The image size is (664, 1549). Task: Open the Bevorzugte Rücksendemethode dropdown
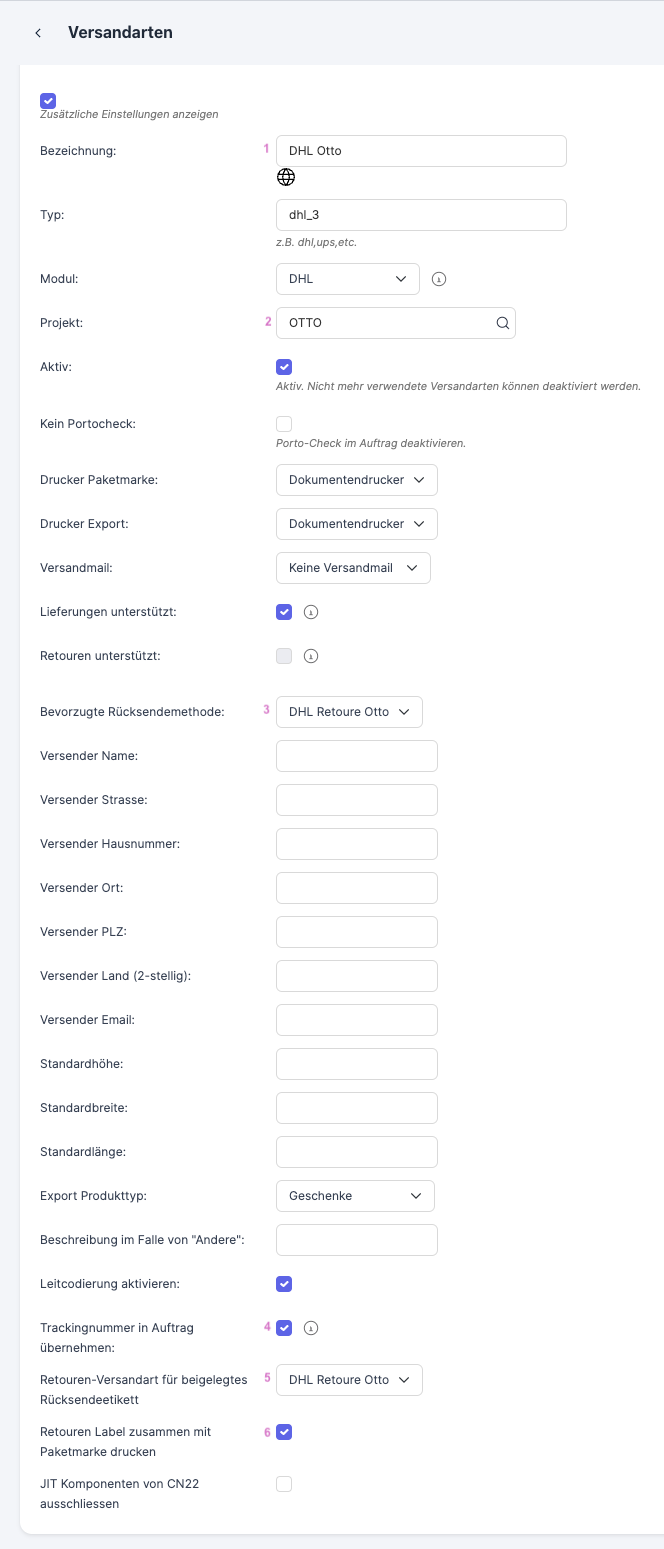[349, 712]
